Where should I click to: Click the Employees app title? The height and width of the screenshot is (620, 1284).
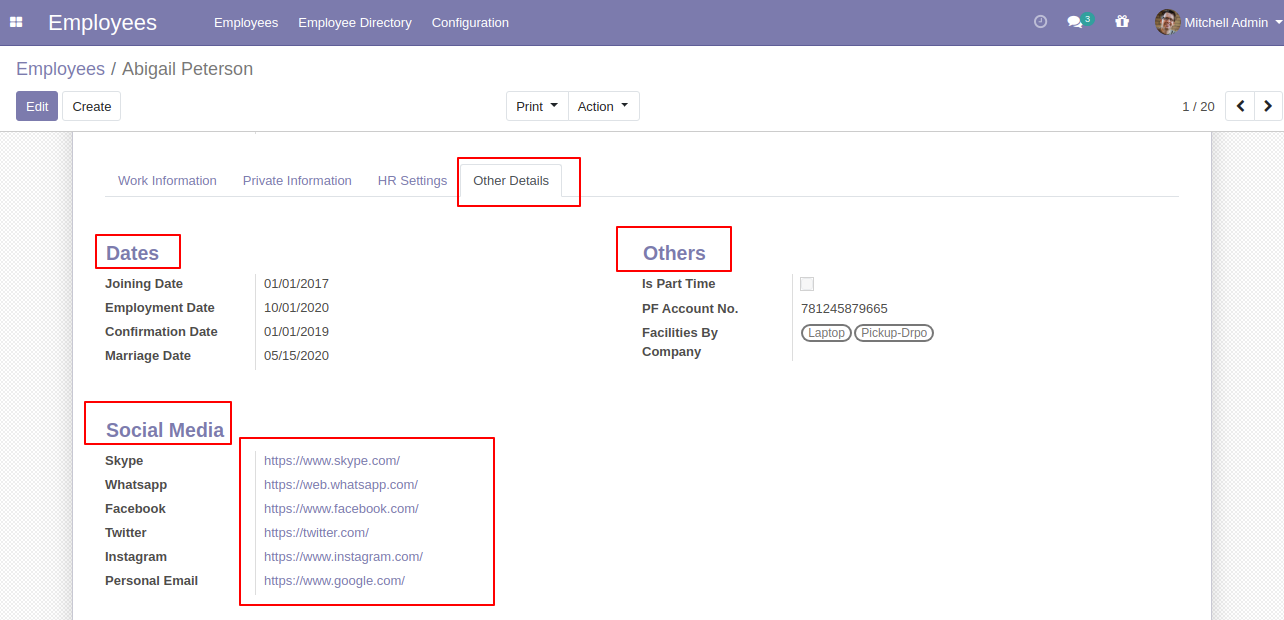pos(102,22)
